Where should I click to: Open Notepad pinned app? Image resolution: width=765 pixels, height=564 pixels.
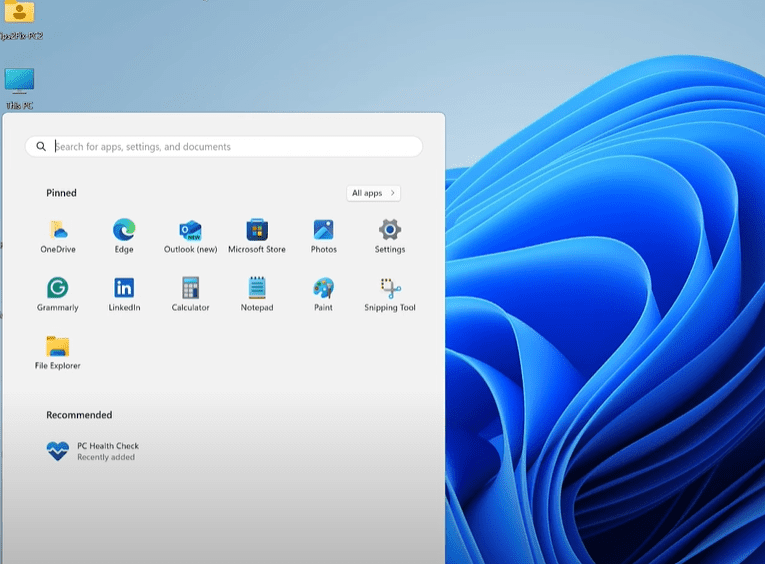coord(257,295)
